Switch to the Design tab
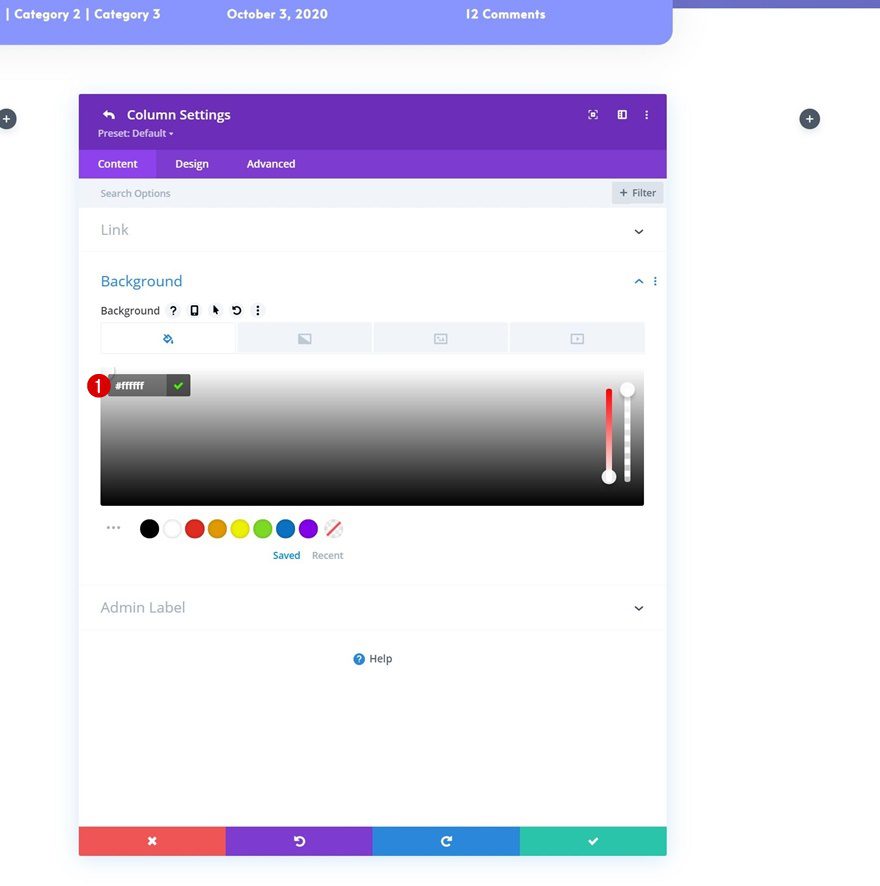Image resolution: width=880 pixels, height=886 pixels. tap(192, 163)
